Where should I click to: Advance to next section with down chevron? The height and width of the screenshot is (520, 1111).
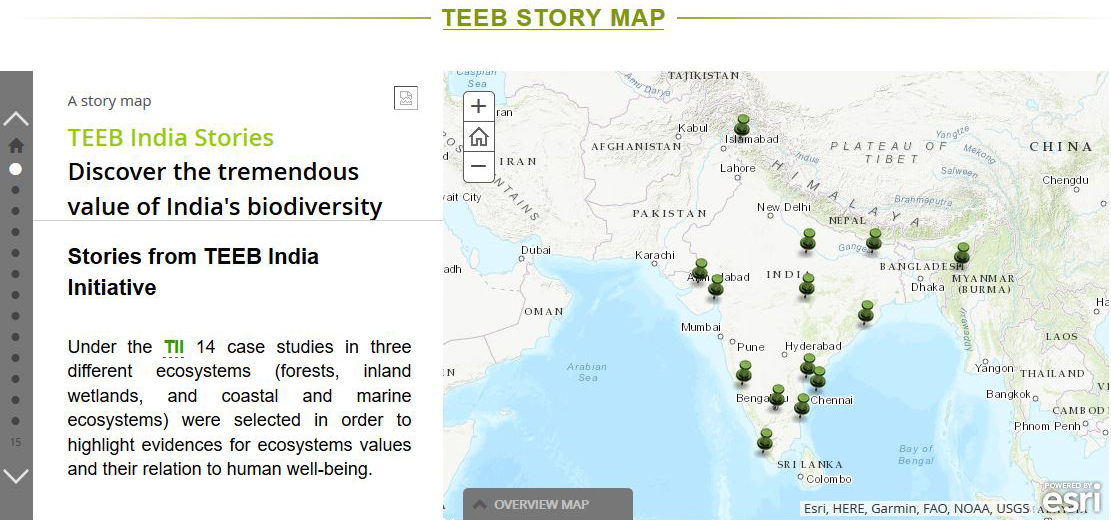click(16, 475)
